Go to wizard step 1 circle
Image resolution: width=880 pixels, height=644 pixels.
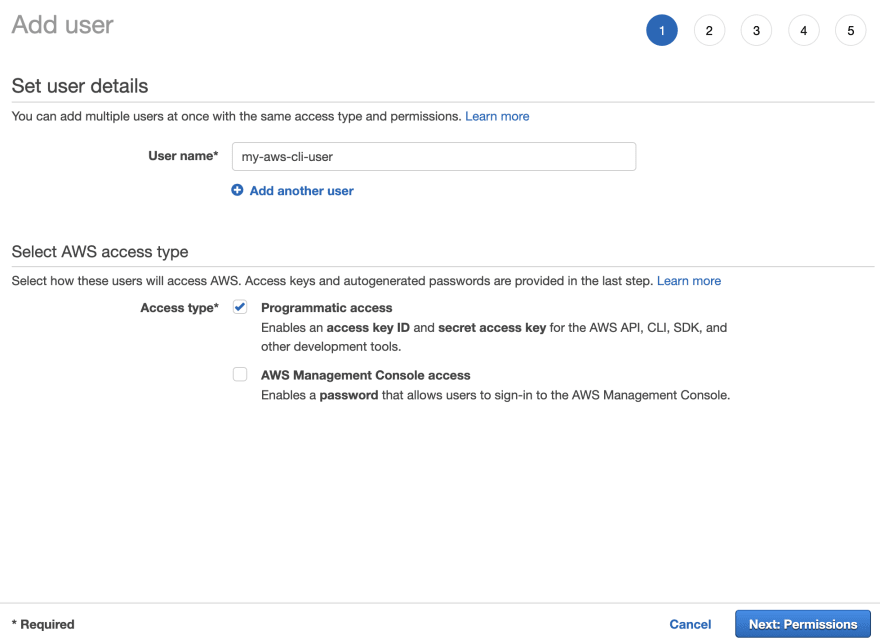[x=662, y=30]
